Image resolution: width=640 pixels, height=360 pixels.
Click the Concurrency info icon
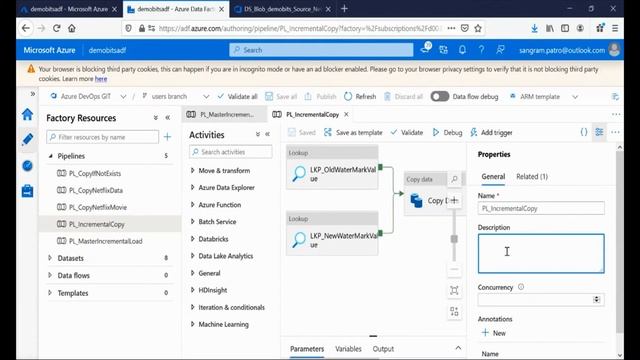point(521,287)
